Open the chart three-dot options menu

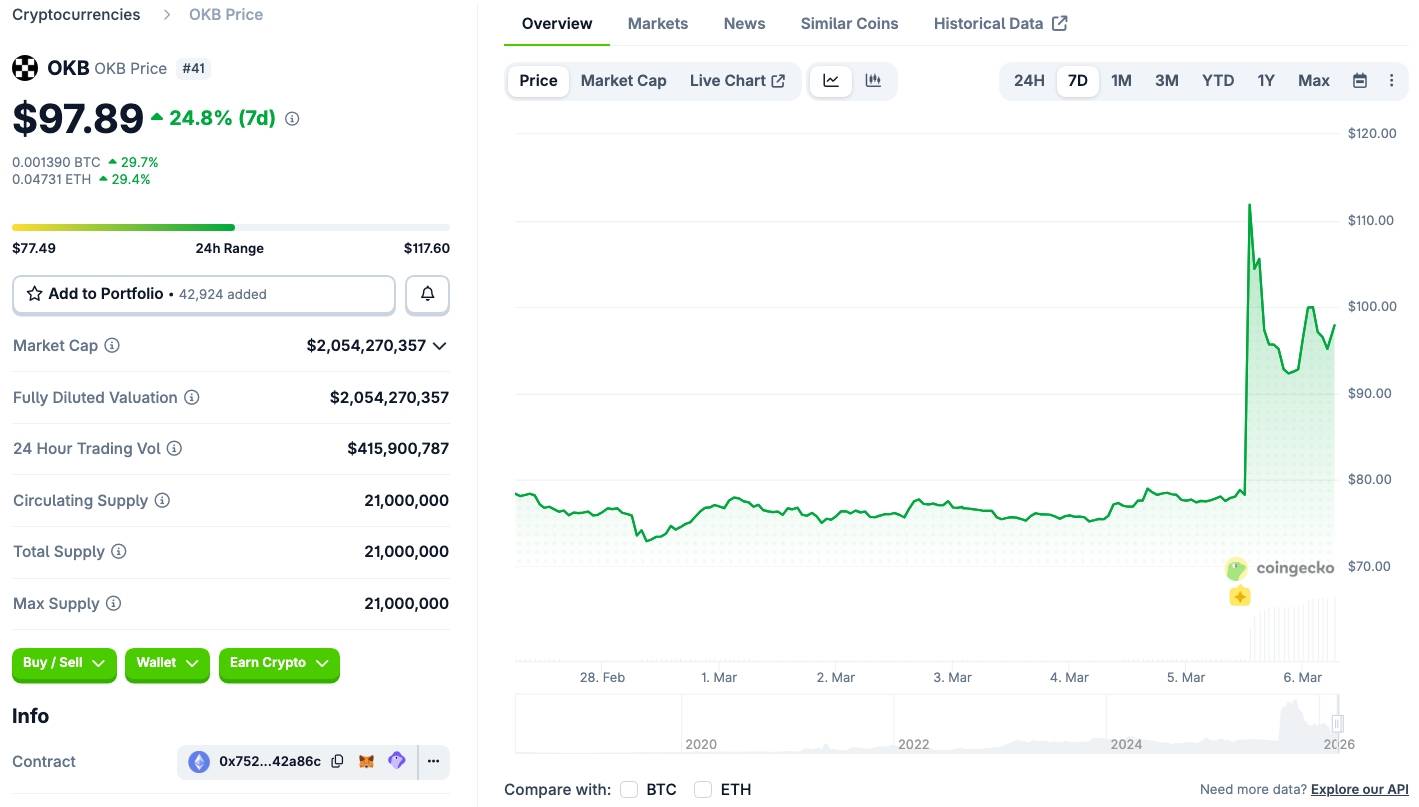point(1391,80)
